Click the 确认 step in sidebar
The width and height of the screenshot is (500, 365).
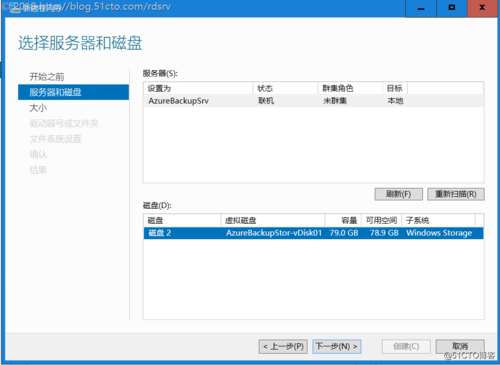pos(38,154)
